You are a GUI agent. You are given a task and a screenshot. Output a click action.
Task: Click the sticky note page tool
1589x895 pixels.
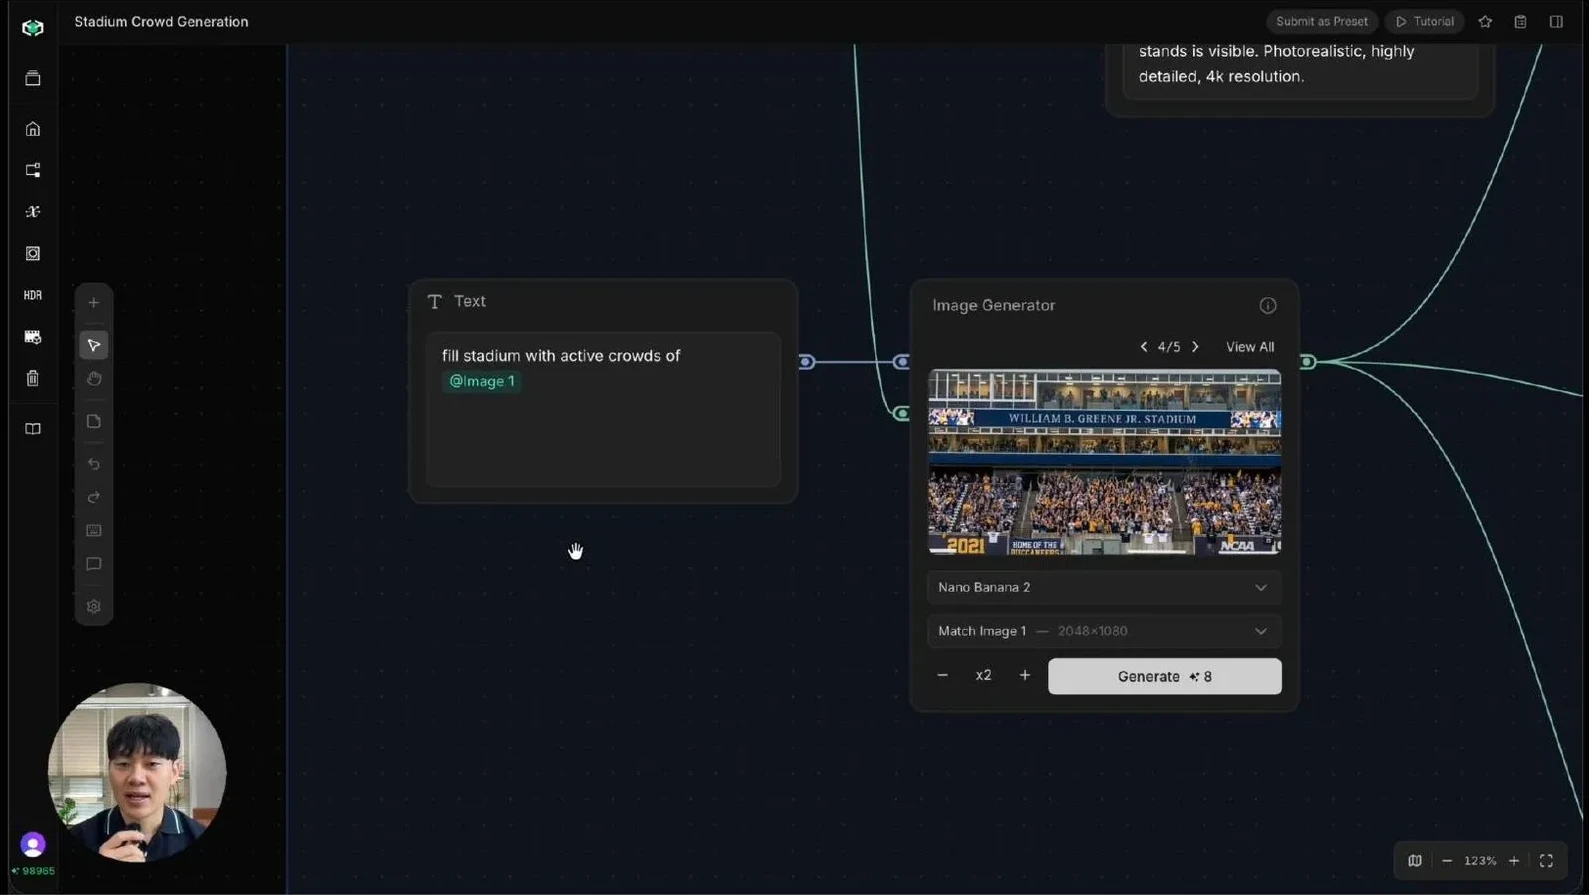tap(94, 421)
